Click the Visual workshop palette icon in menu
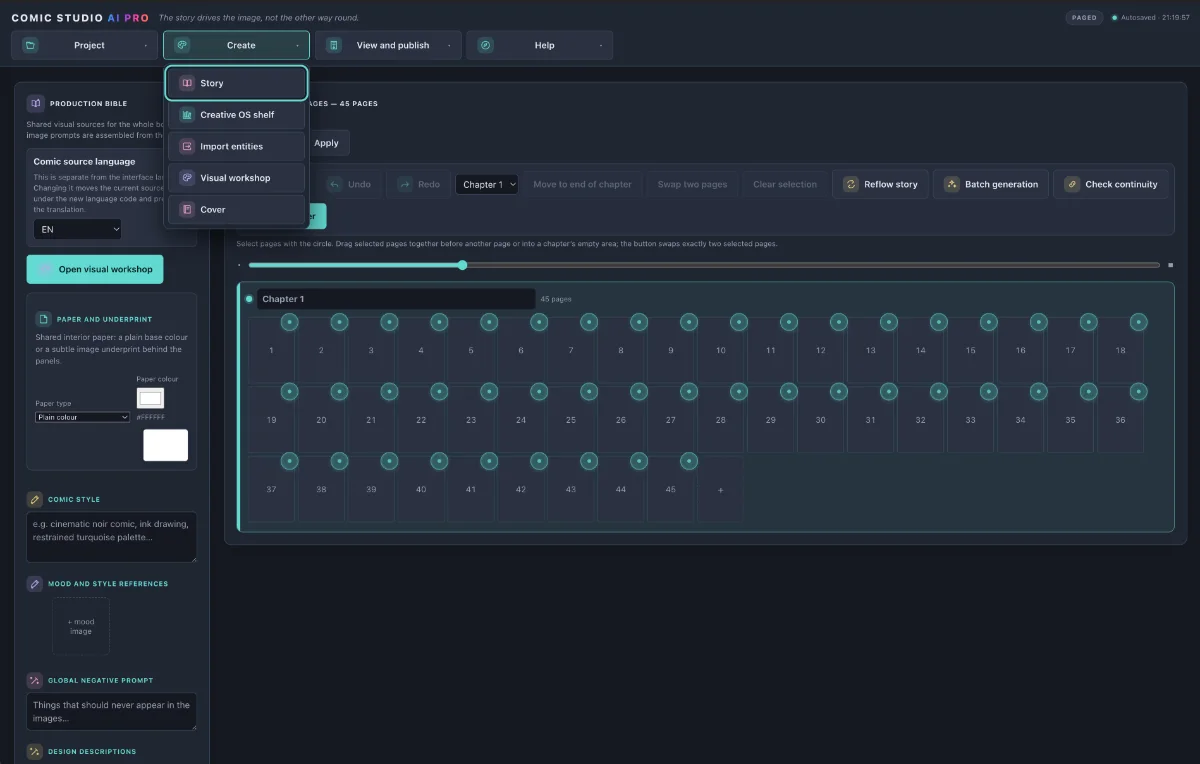The image size is (1200, 764). coord(186,178)
